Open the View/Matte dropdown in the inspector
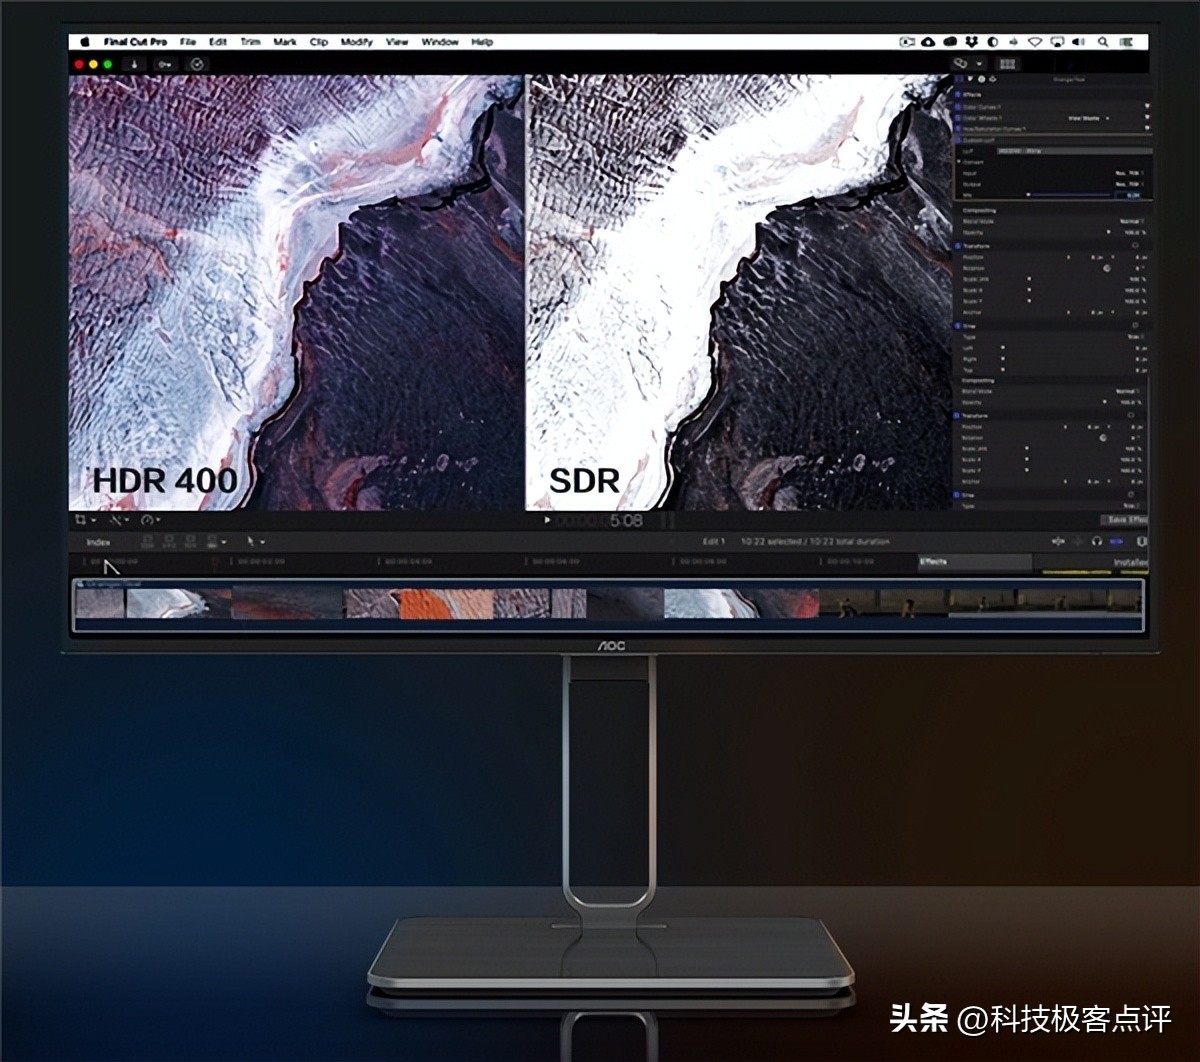Viewport: 1200px width, 1062px height. [x=1085, y=117]
